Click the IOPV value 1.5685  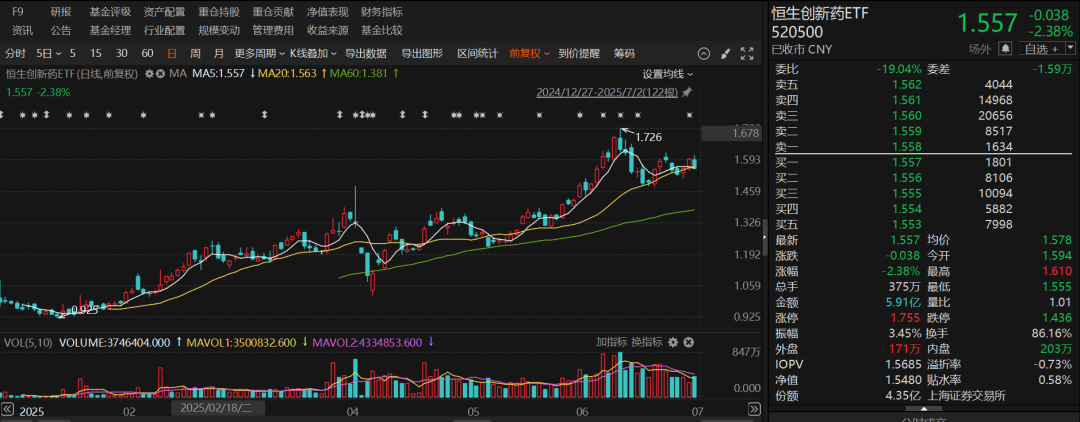click(902, 364)
